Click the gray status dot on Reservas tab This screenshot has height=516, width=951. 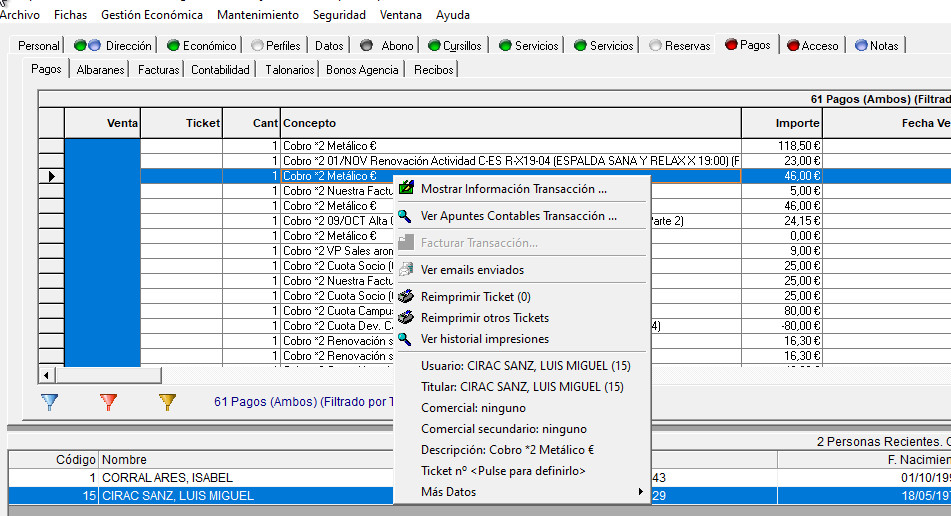coord(655,45)
